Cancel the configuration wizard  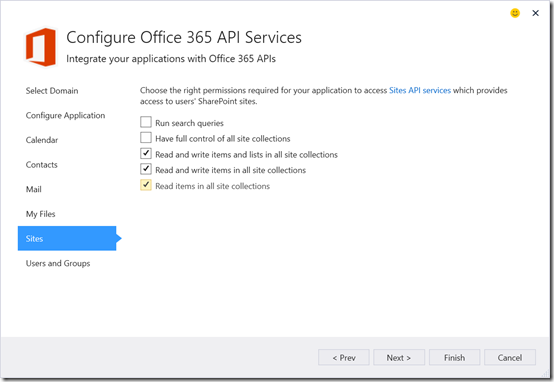pos(510,358)
